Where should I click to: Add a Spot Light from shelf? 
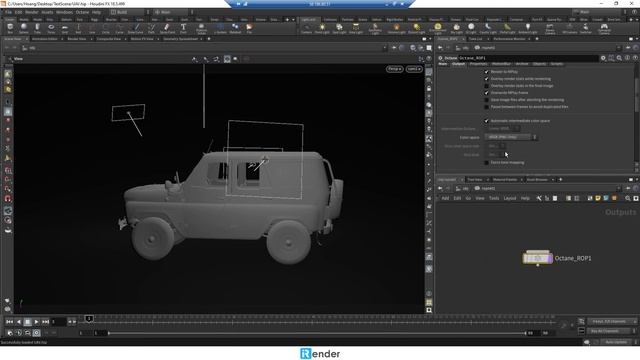pyautogui.click(x=339, y=28)
